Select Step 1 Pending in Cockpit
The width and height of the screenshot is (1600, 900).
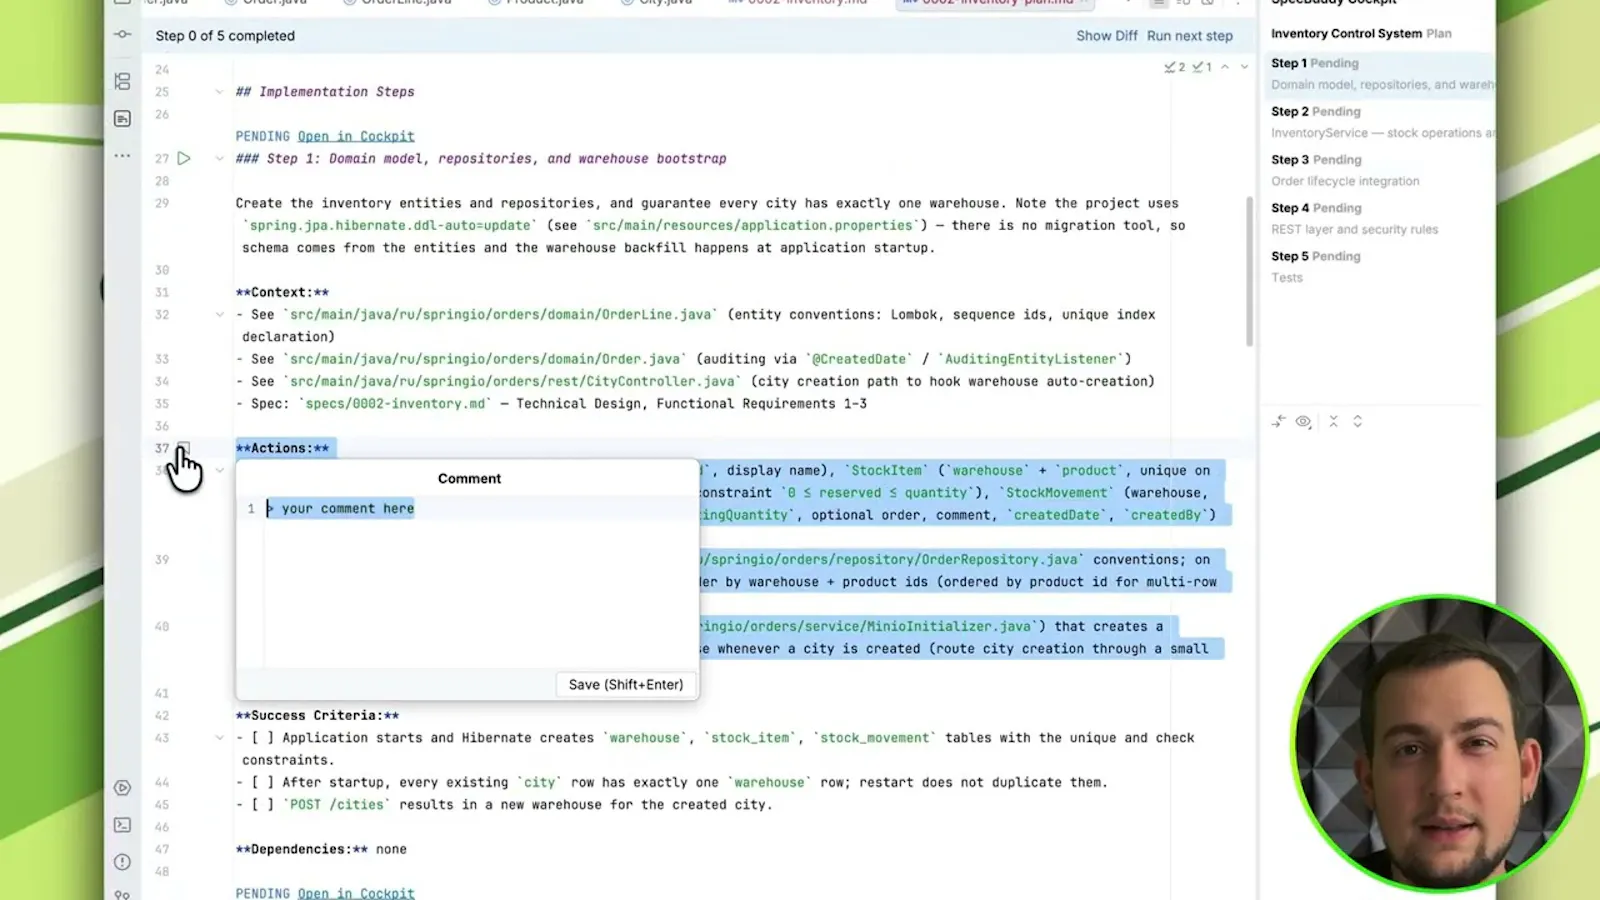pos(1378,73)
